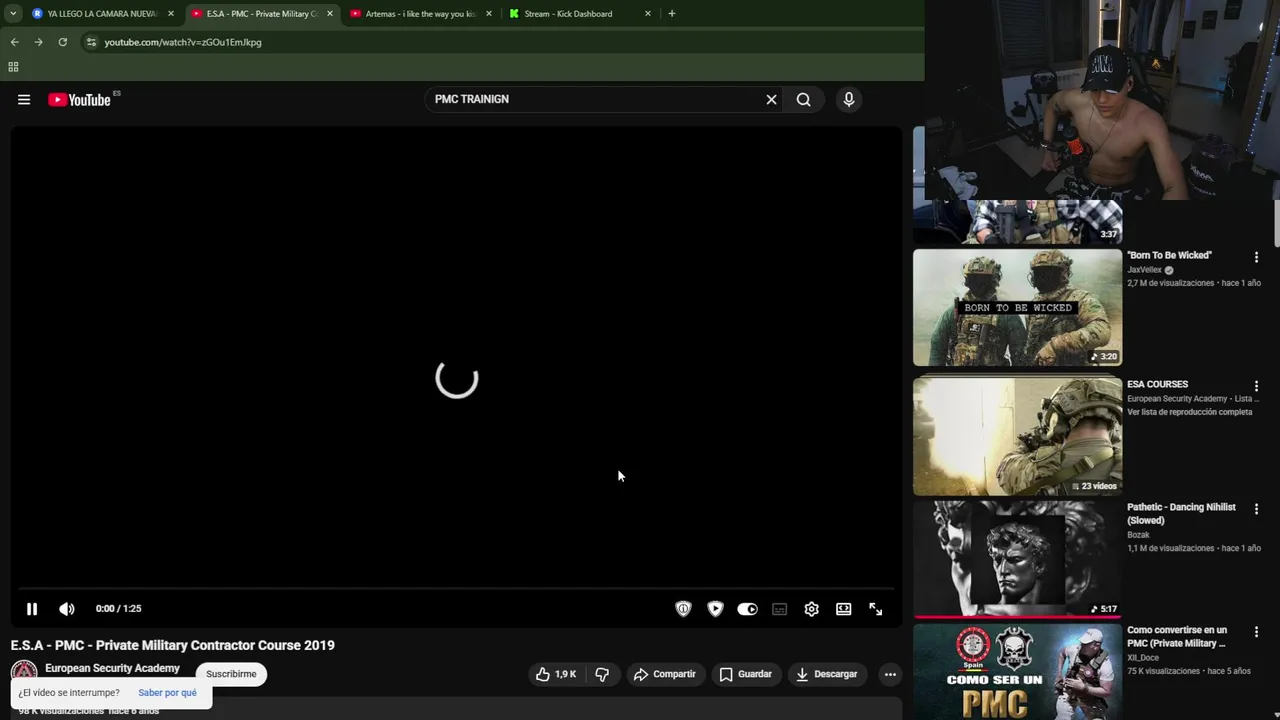Open the XII_Doce channel link
The image size is (1280, 720).
click(x=1143, y=658)
